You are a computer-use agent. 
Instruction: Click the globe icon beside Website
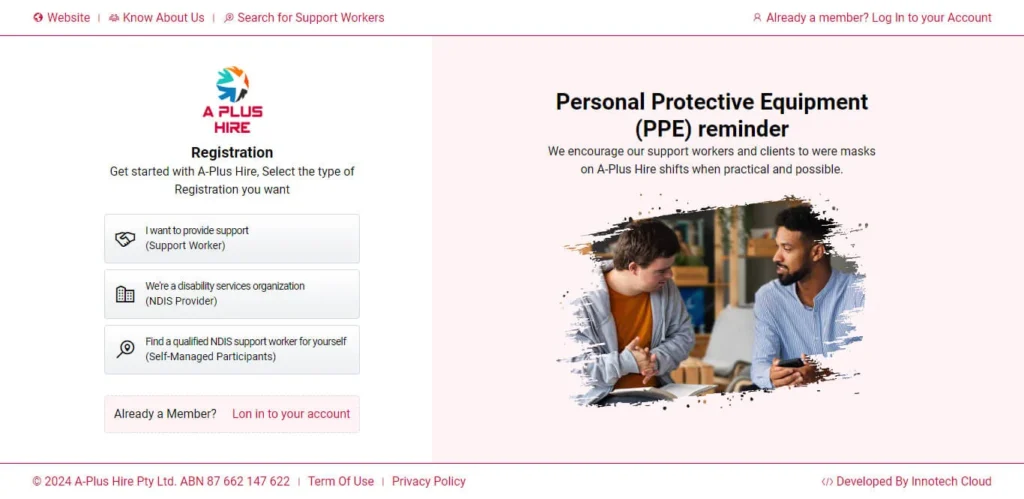click(x=38, y=18)
